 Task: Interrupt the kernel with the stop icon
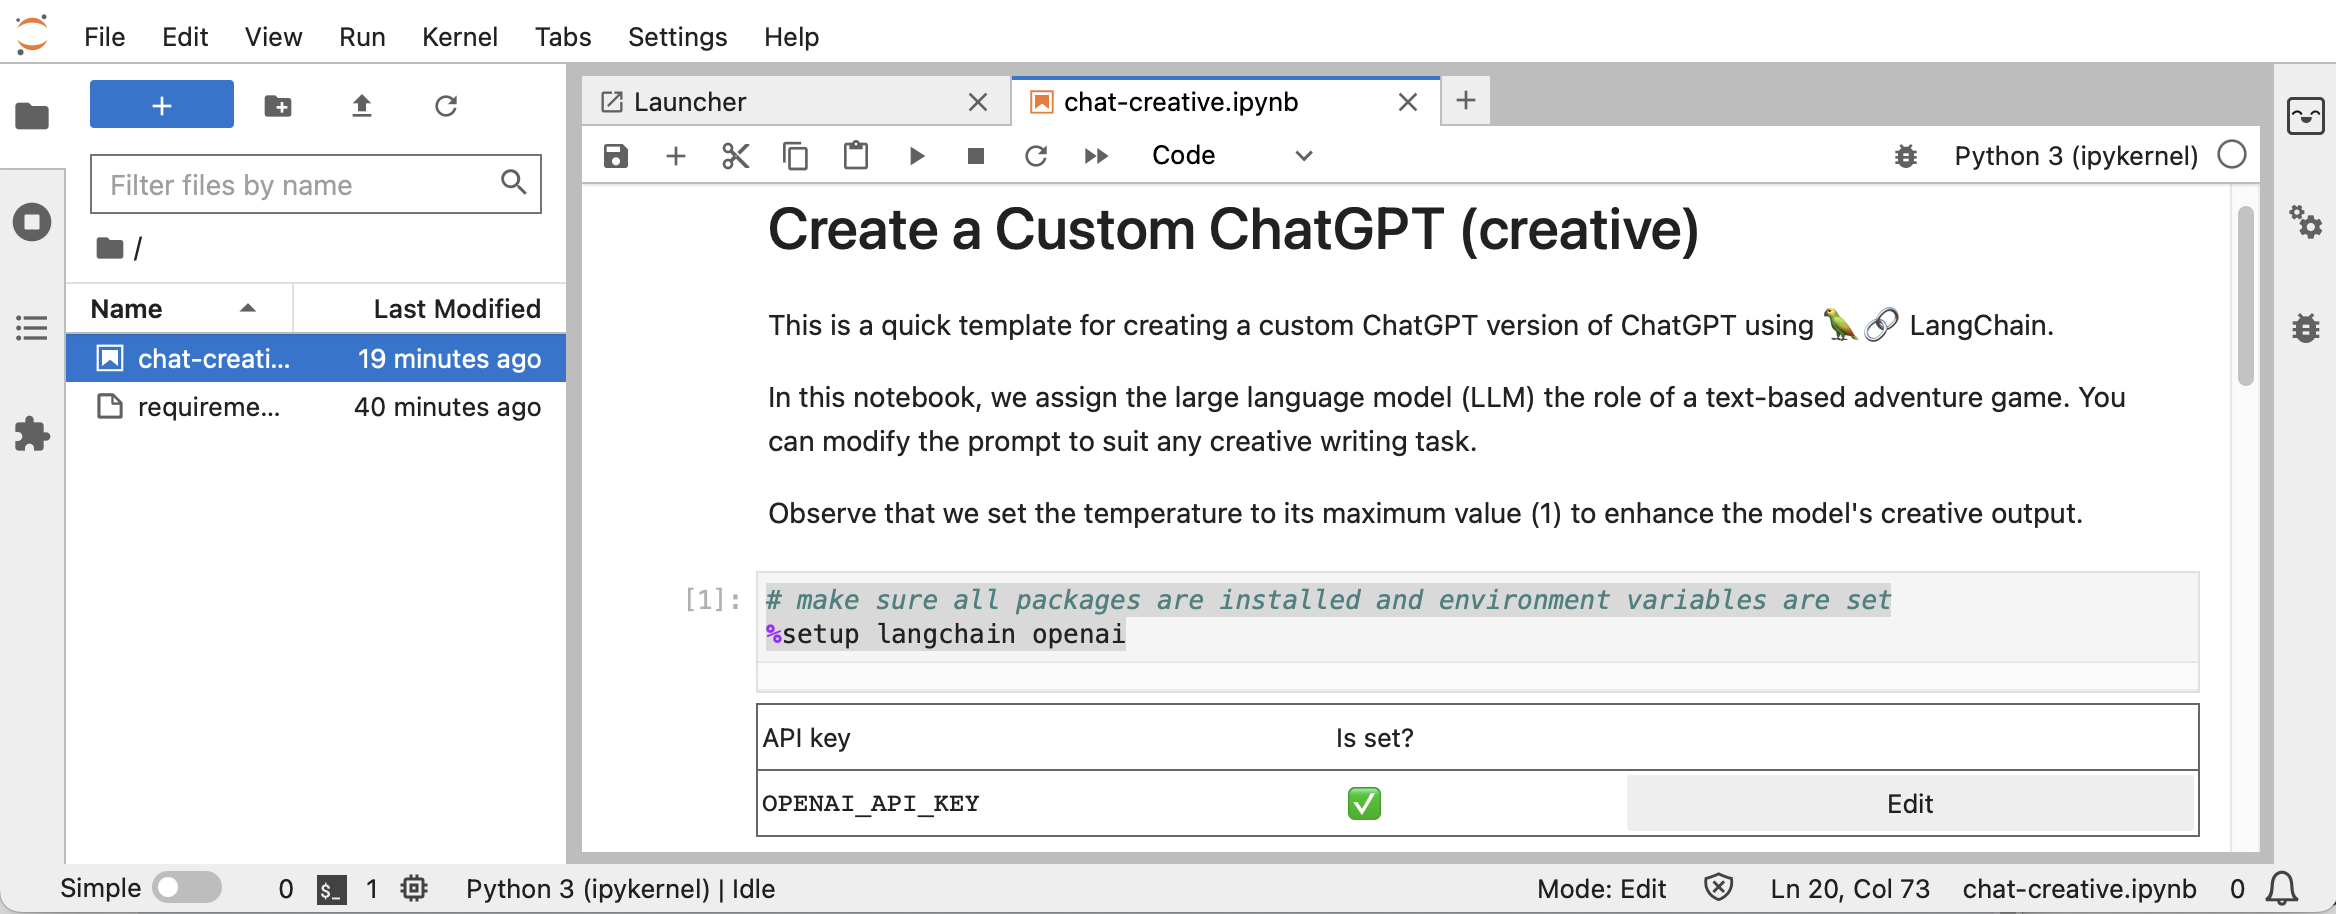click(x=976, y=155)
